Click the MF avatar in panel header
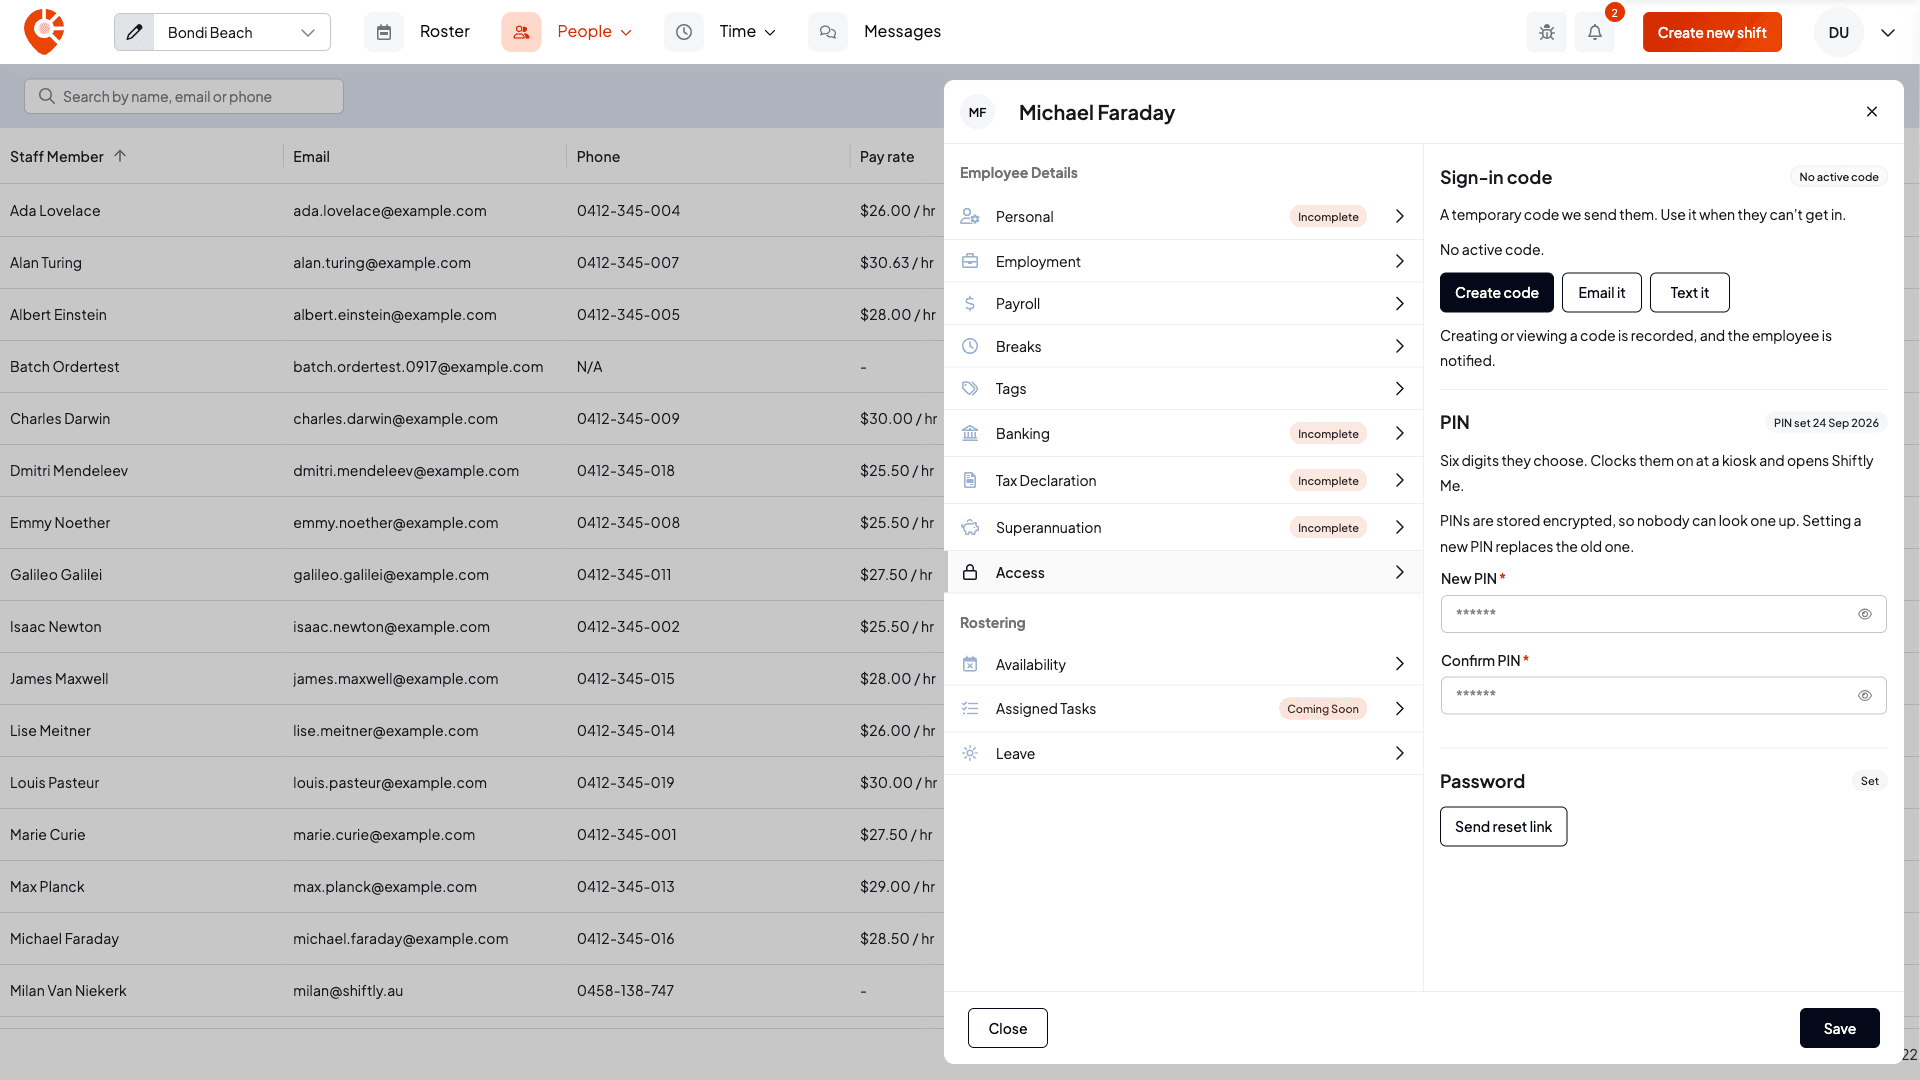The height and width of the screenshot is (1080, 1920). click(x=978, y=113)
